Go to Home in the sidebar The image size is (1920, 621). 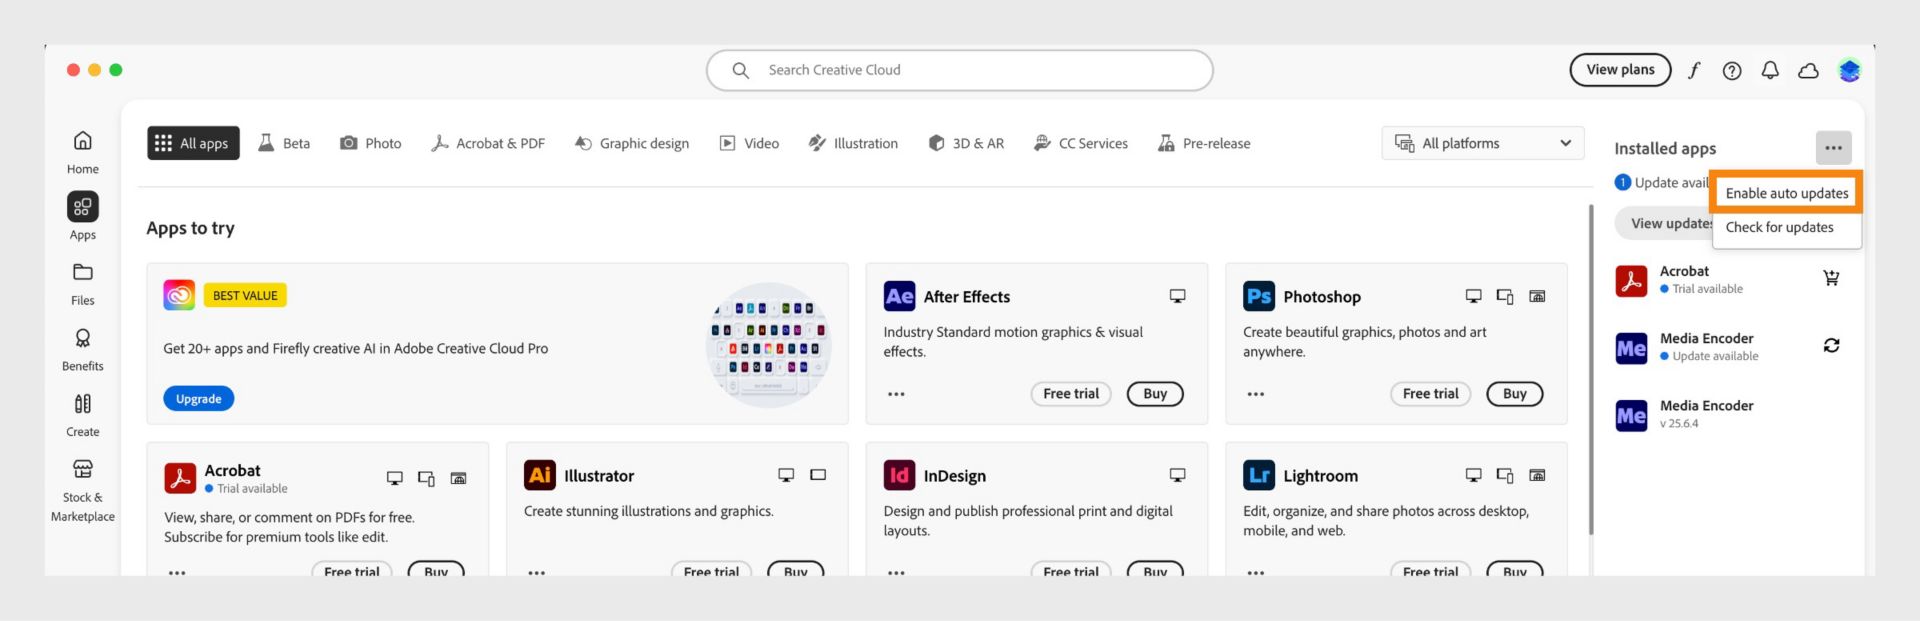pyautogui.click(x=83, y=152)
